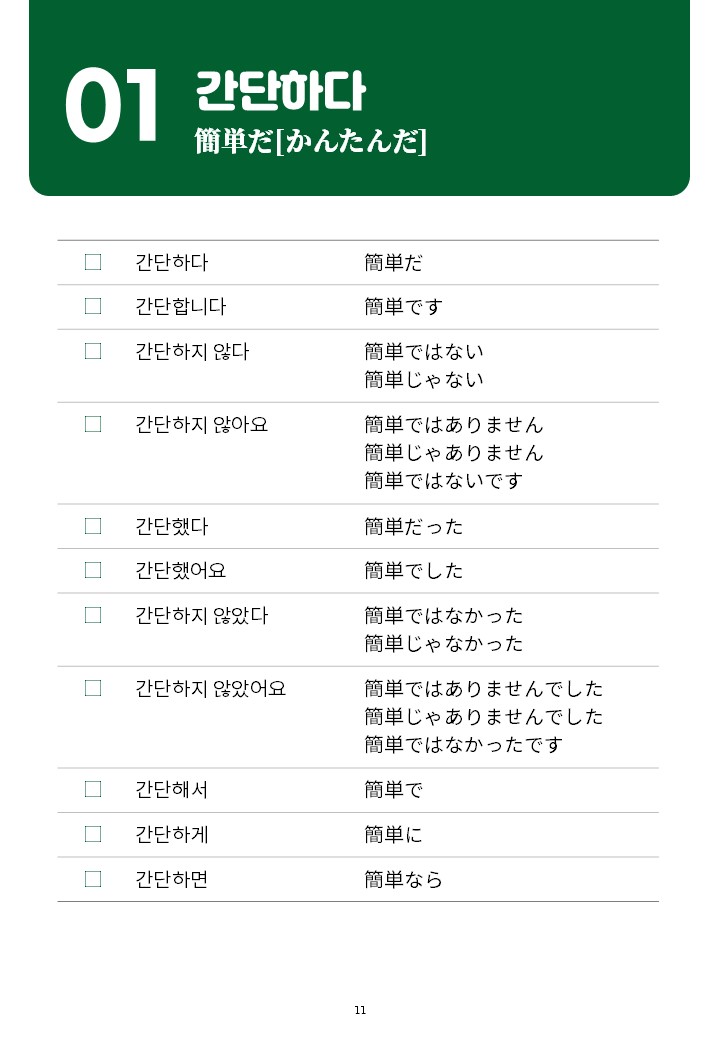Click the phrase 簡単ではなかったです

pos(464,745)
